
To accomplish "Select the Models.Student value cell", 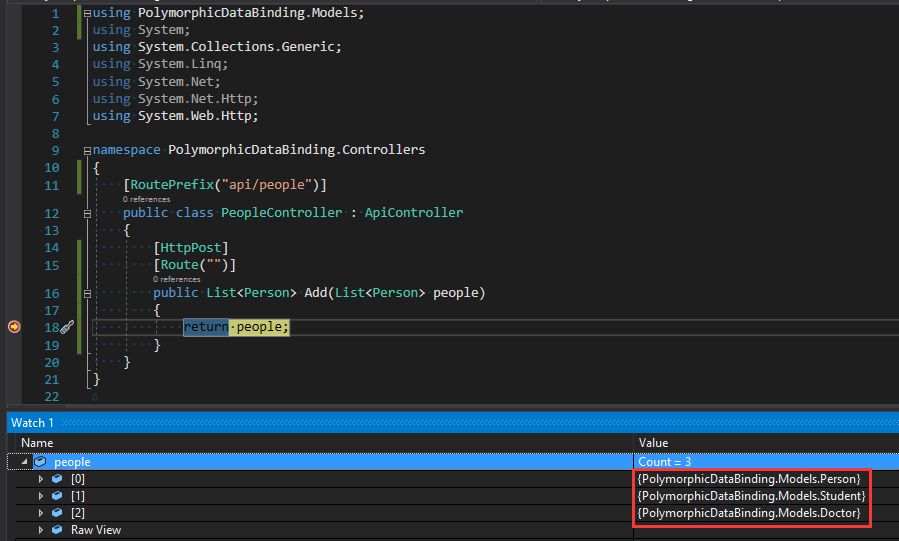I will (x=751, y=496).
